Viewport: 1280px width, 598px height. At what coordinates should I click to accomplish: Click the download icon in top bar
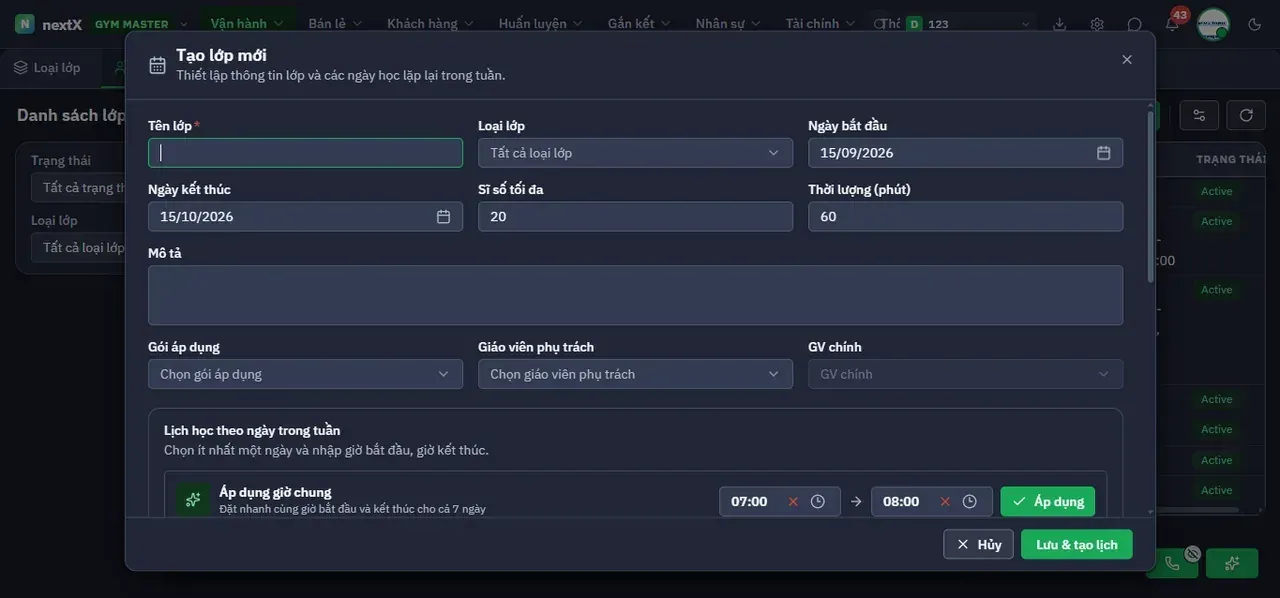(1060, 24)
